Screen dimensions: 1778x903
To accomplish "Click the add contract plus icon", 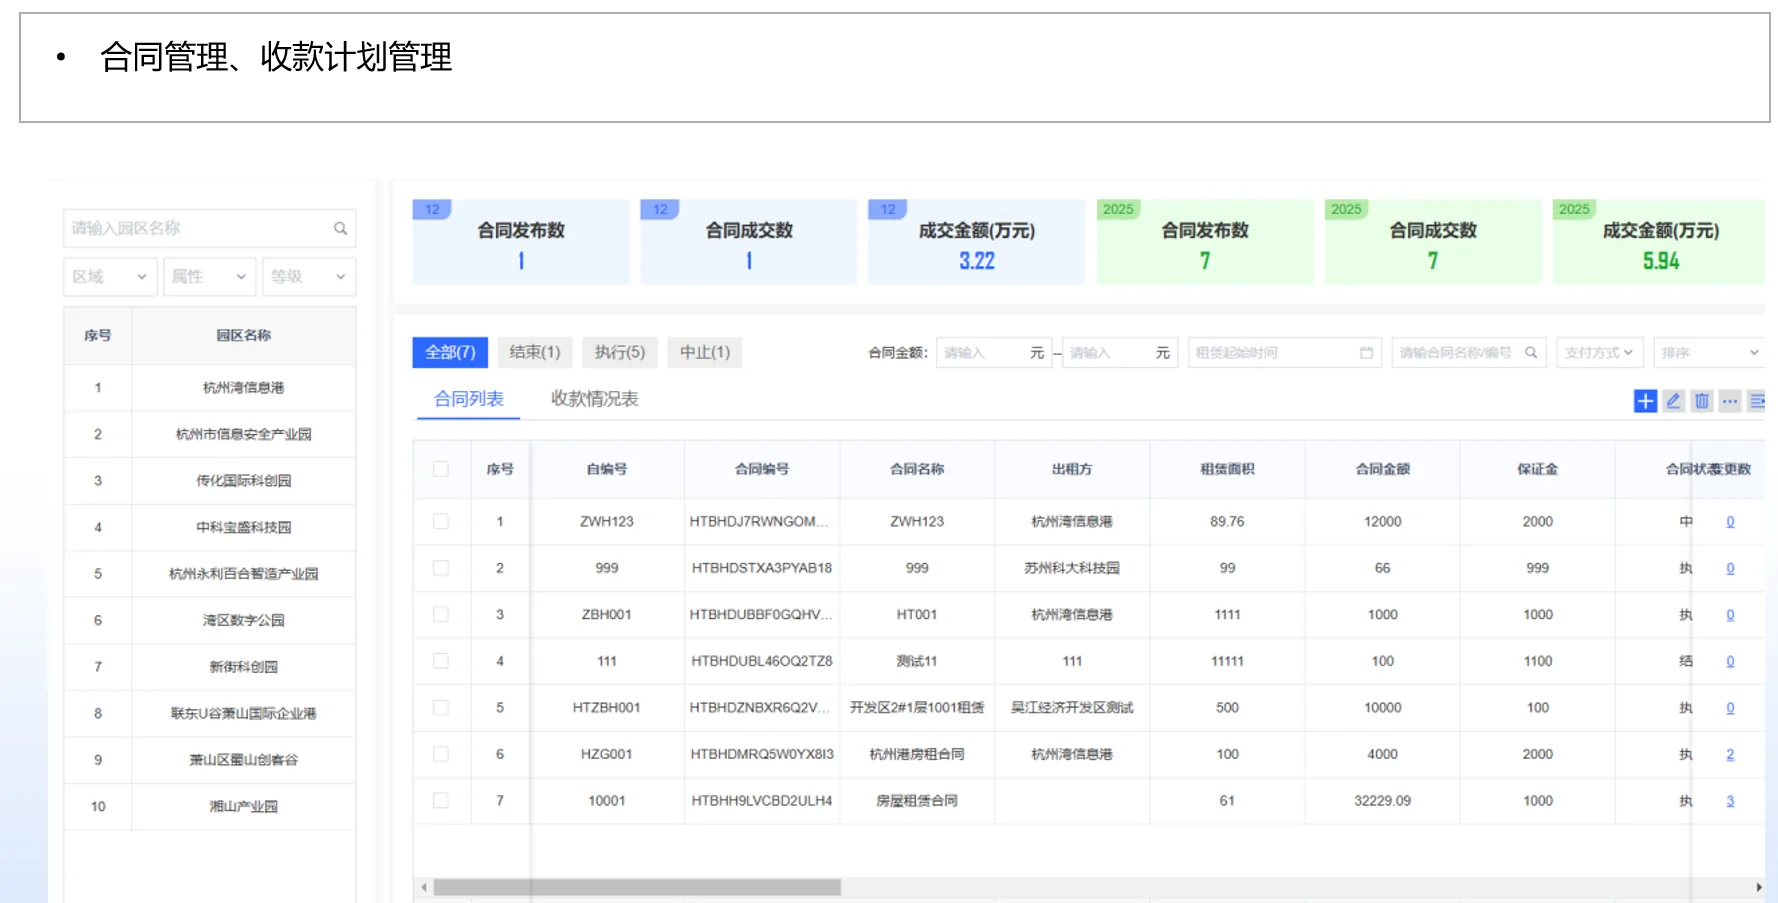I will click(x=1645, y=401).
